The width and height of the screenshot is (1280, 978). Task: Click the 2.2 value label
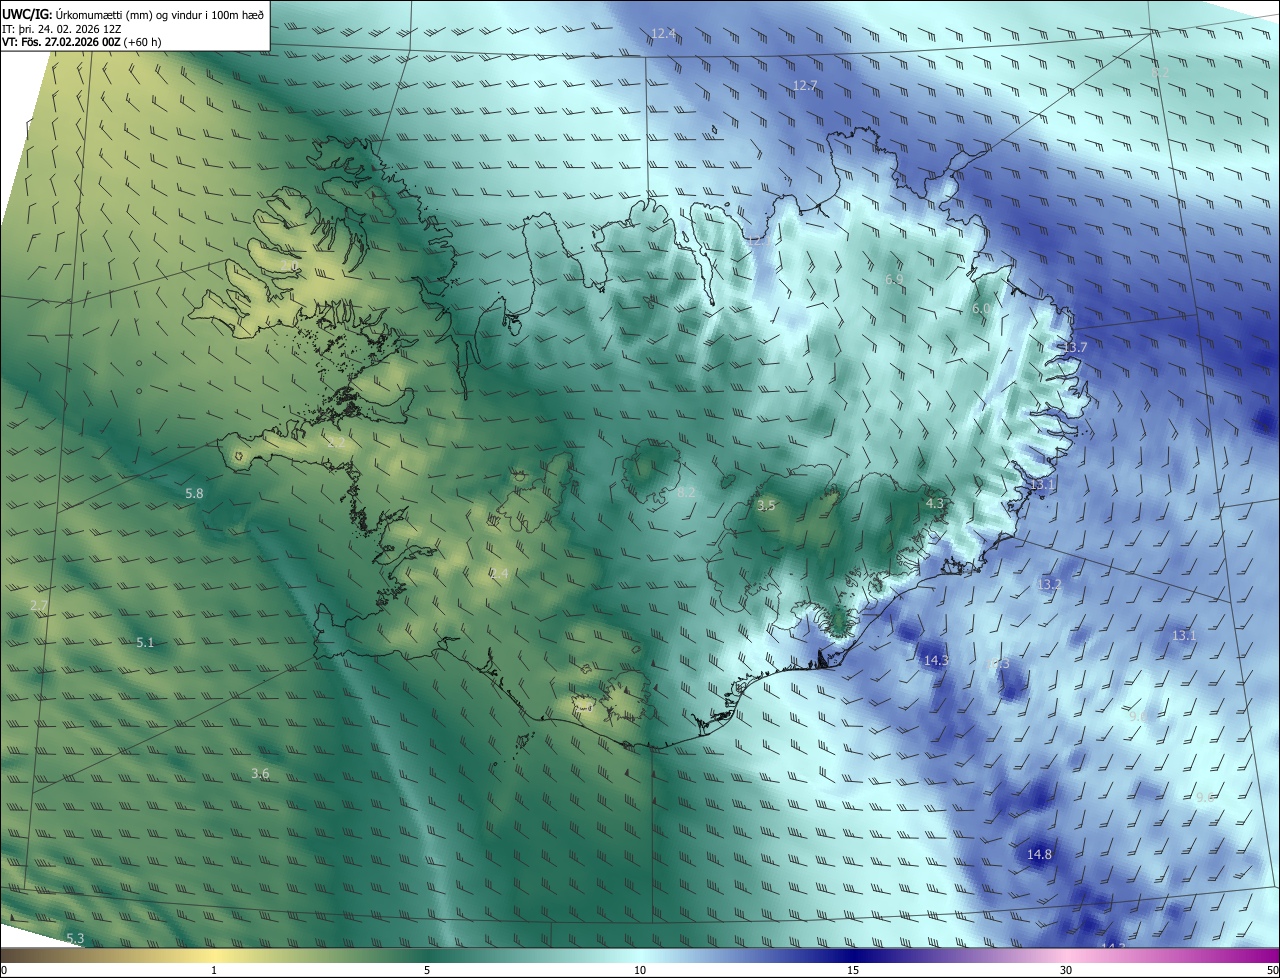click(336, 442)
